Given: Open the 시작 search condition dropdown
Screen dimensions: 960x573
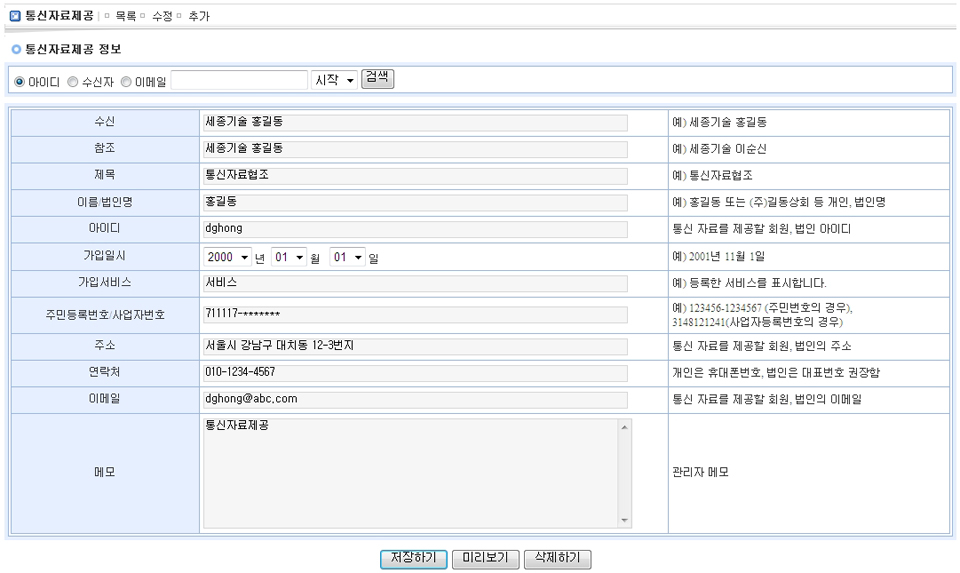Looking at the screenshot, I should point(334,81).
